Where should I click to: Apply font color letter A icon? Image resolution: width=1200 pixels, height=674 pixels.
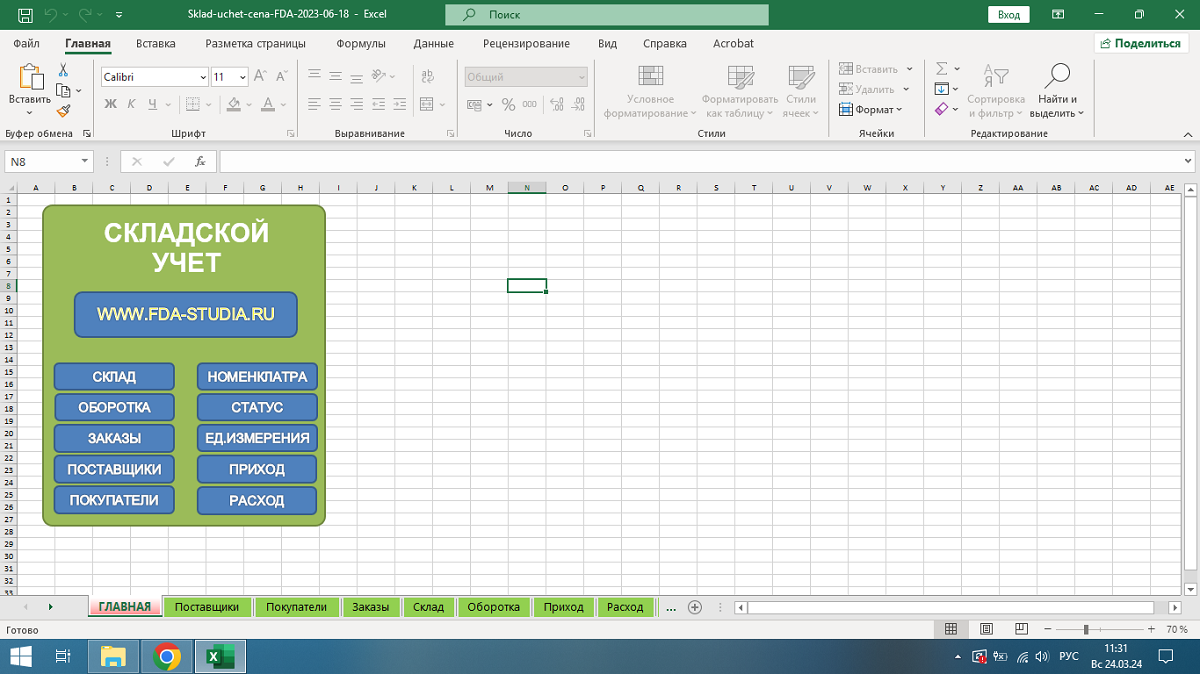(x=267, y=104)
